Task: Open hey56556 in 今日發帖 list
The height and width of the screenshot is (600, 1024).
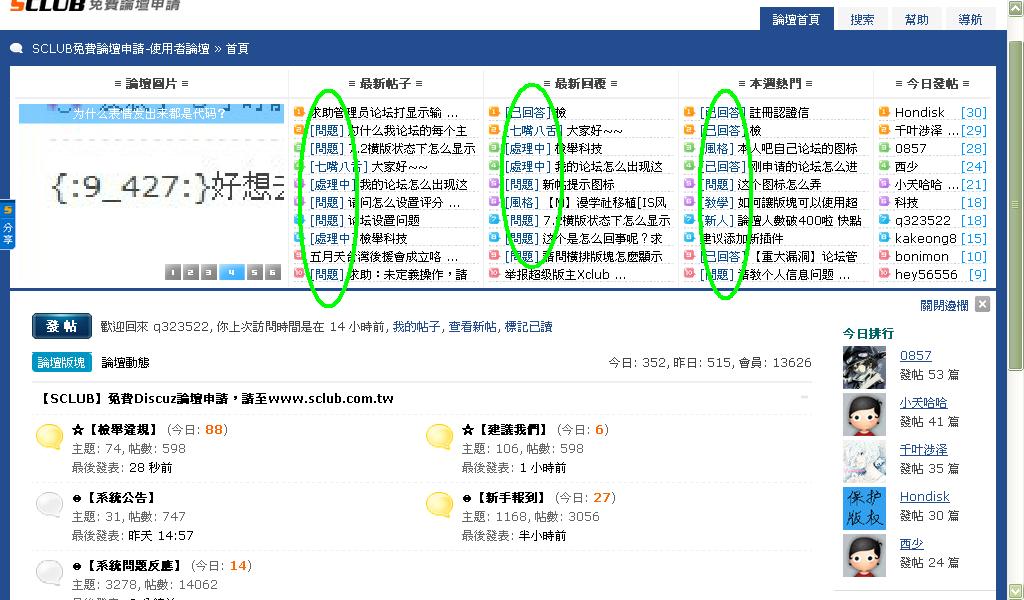Action: pos(926,275)
